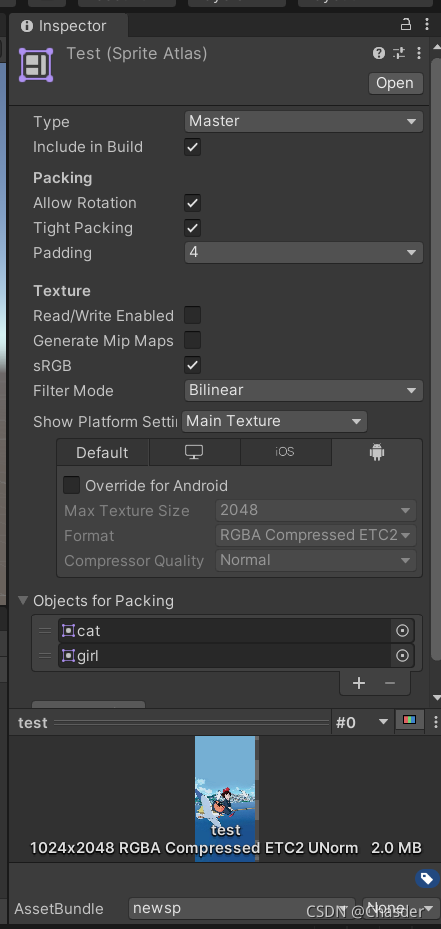Enable Read/Write Enabled checkbox
441x929 pixels.
(192, 315)
